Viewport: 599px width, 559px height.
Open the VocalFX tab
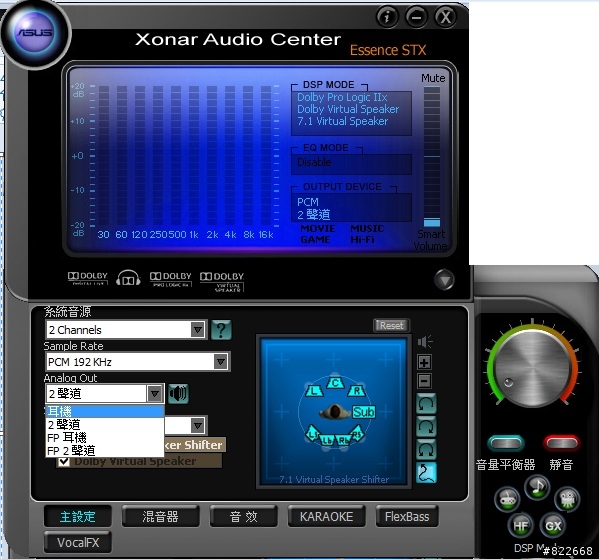(x=78, y=542)
